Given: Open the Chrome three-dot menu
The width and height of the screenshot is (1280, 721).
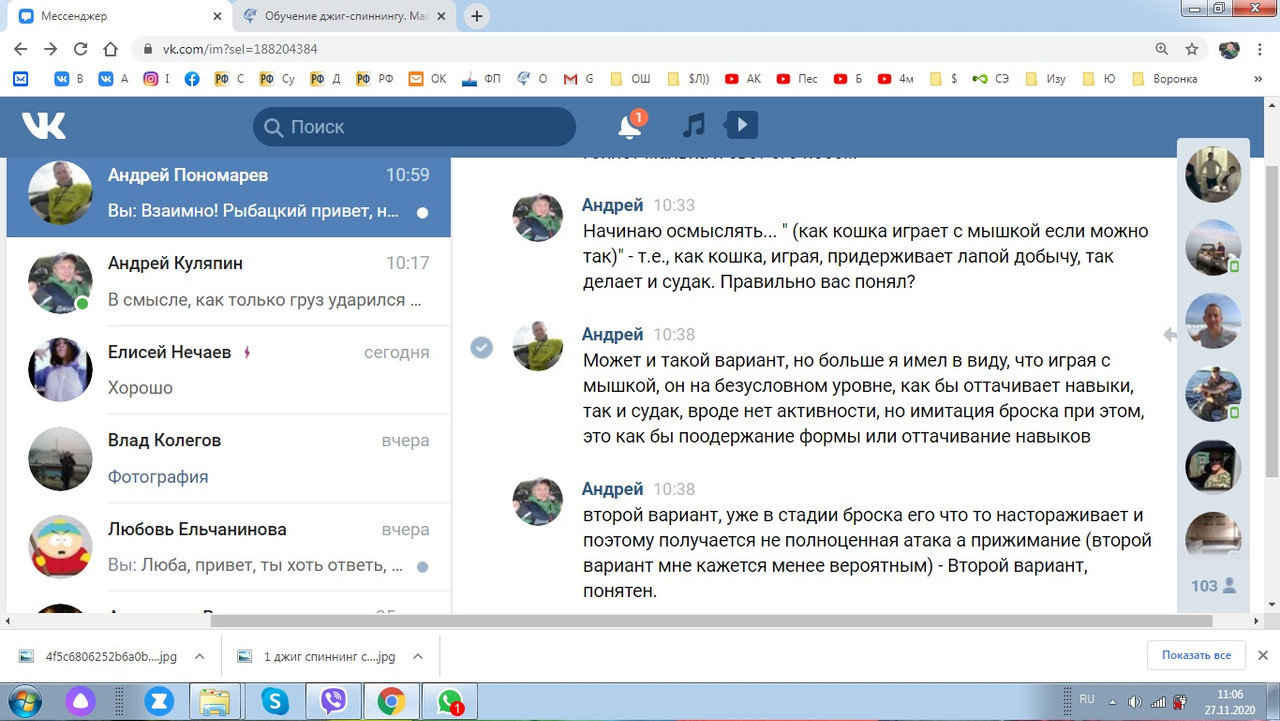Looking at the screenshot, I should (1259, 48).
